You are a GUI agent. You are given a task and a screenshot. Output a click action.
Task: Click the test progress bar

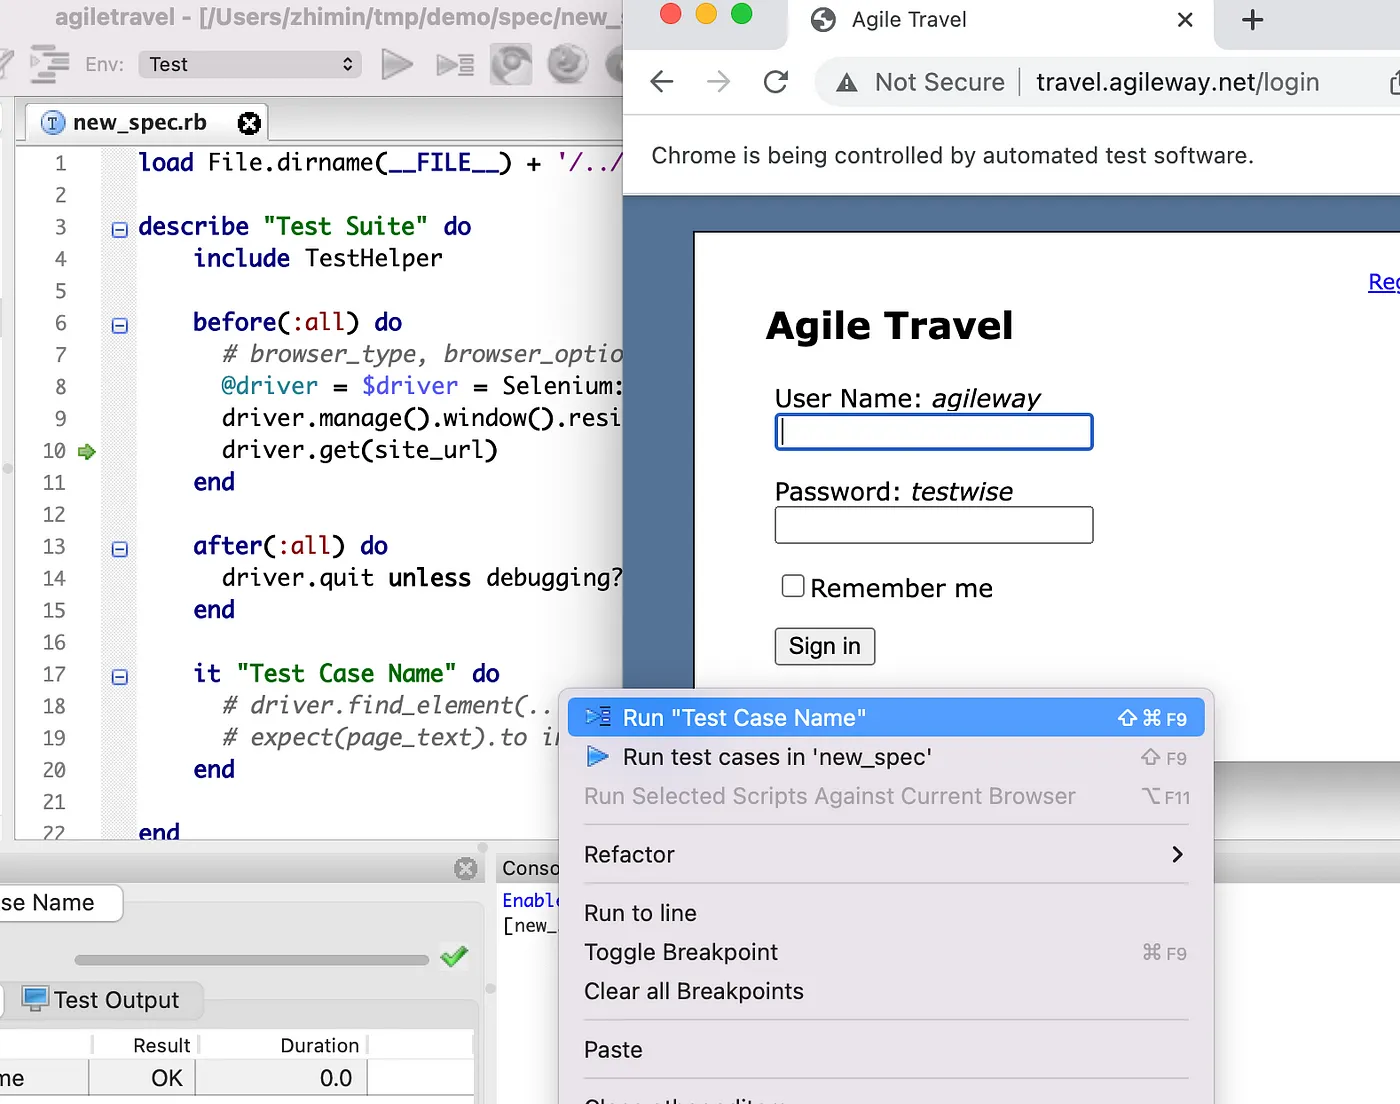tap(252, 960)
